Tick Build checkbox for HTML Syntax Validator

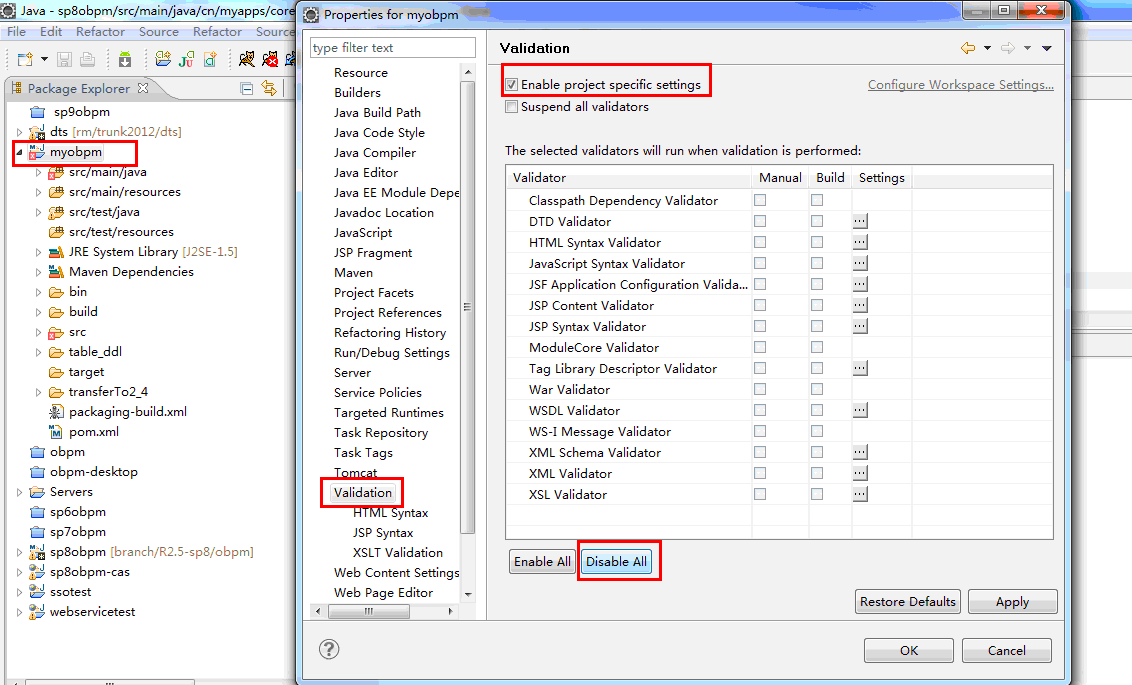click(817, 242)
